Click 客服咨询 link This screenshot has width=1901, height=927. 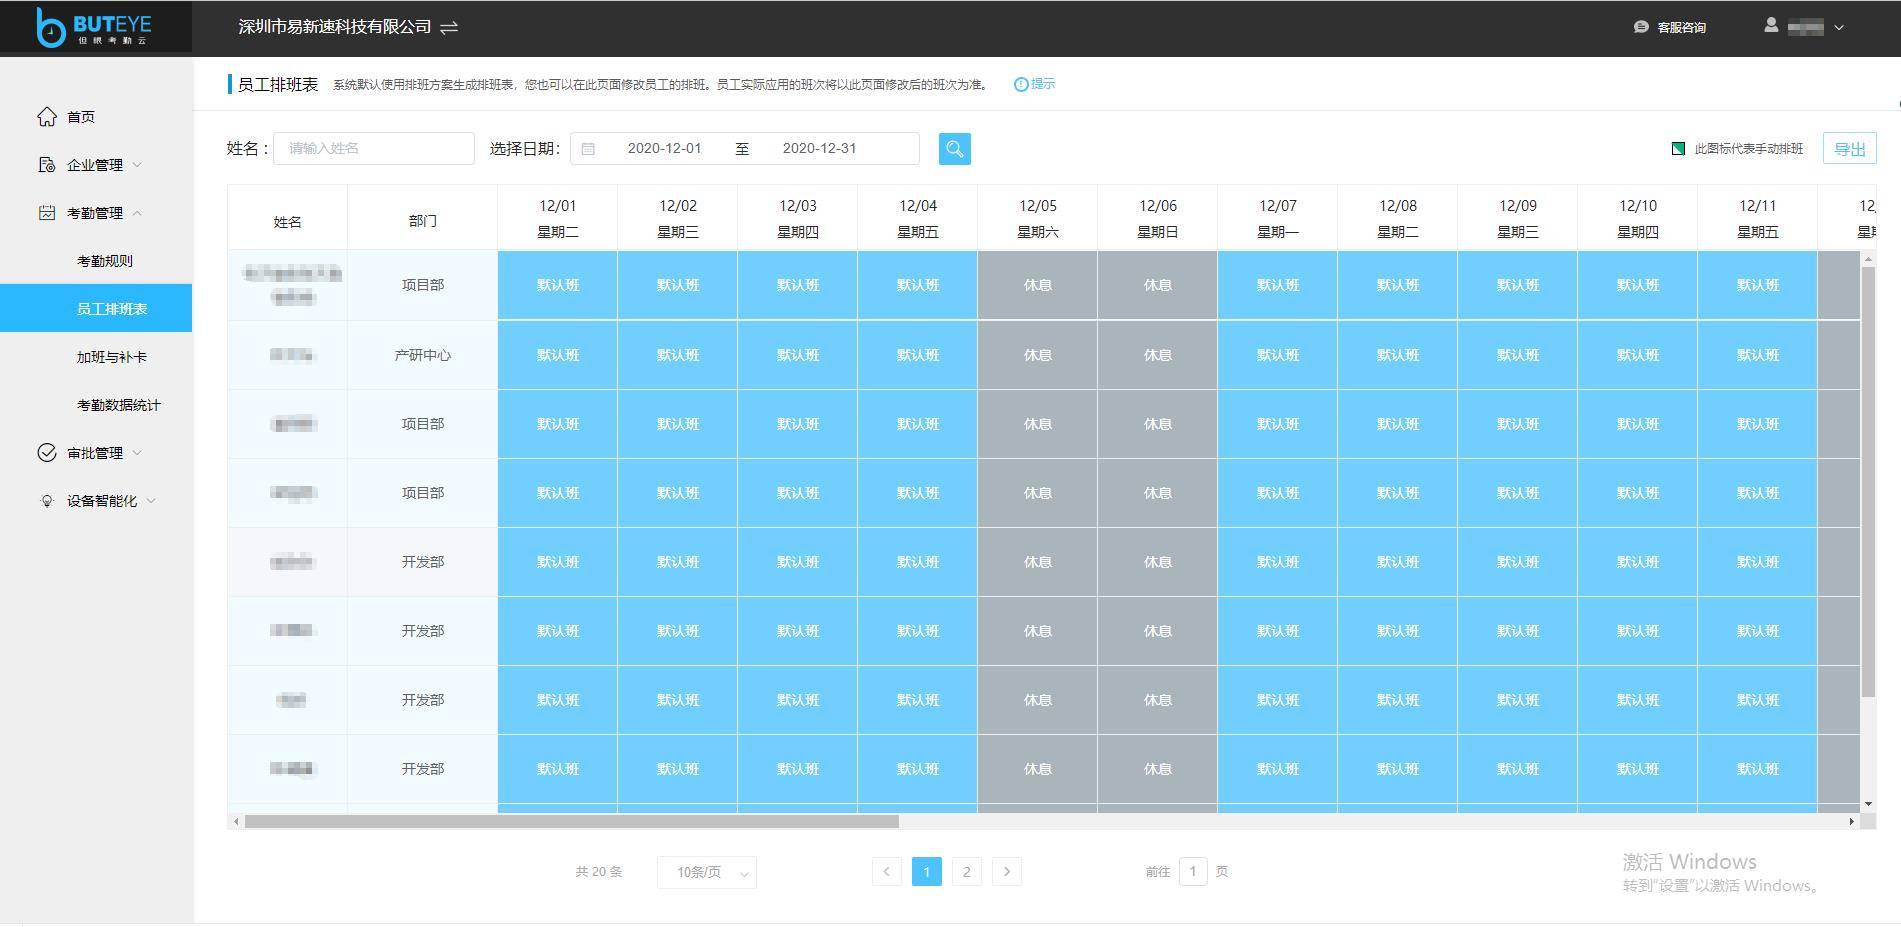(1681, 28)
